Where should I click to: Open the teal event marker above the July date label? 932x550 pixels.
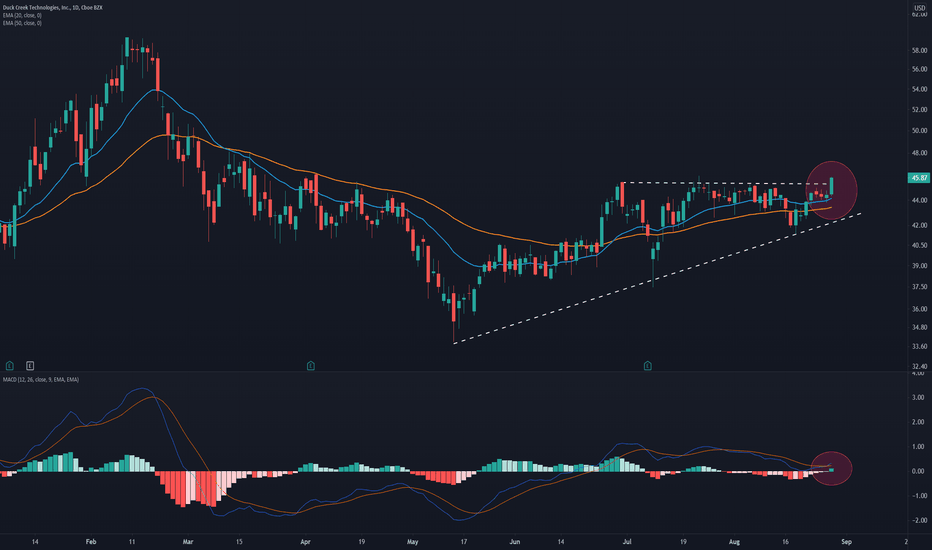point(647,366)
